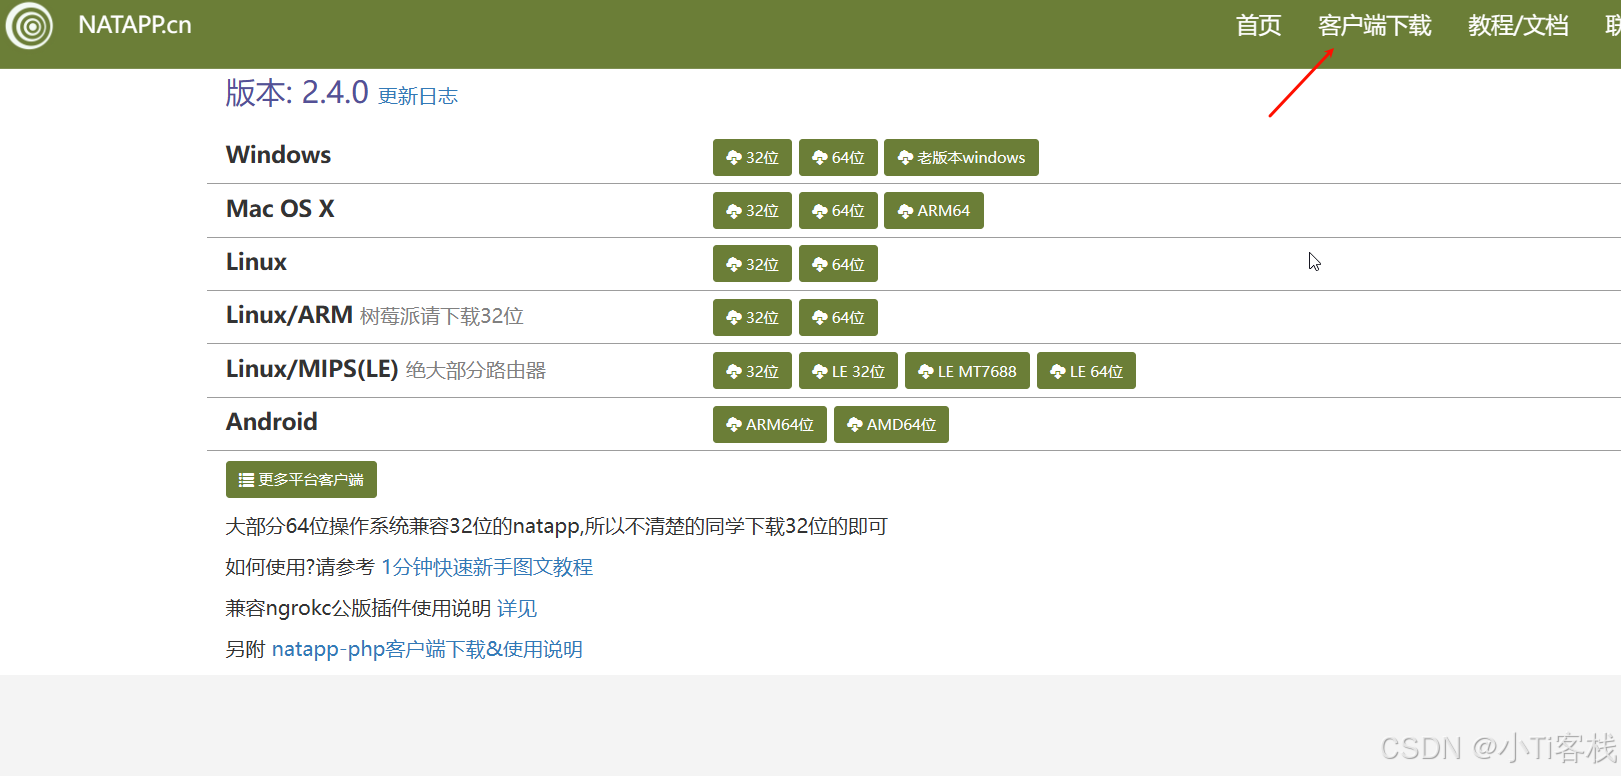Open the 更新日志 changelog link
The image size is (1621, 776).
418,96
